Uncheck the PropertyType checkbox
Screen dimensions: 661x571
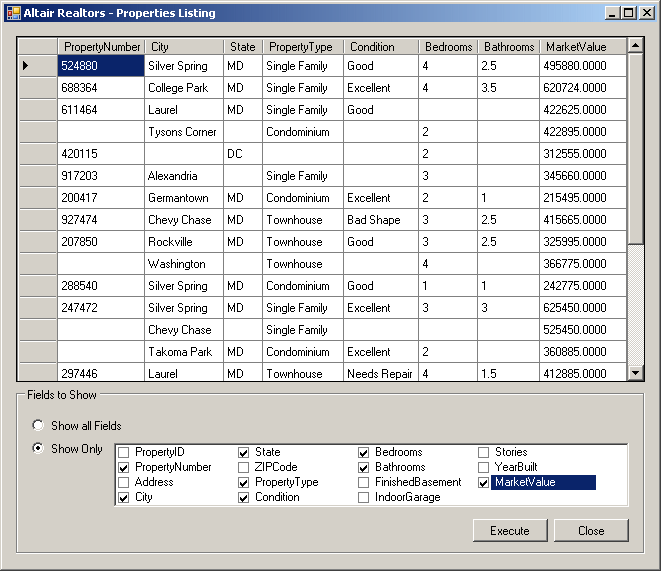[243, 483]
